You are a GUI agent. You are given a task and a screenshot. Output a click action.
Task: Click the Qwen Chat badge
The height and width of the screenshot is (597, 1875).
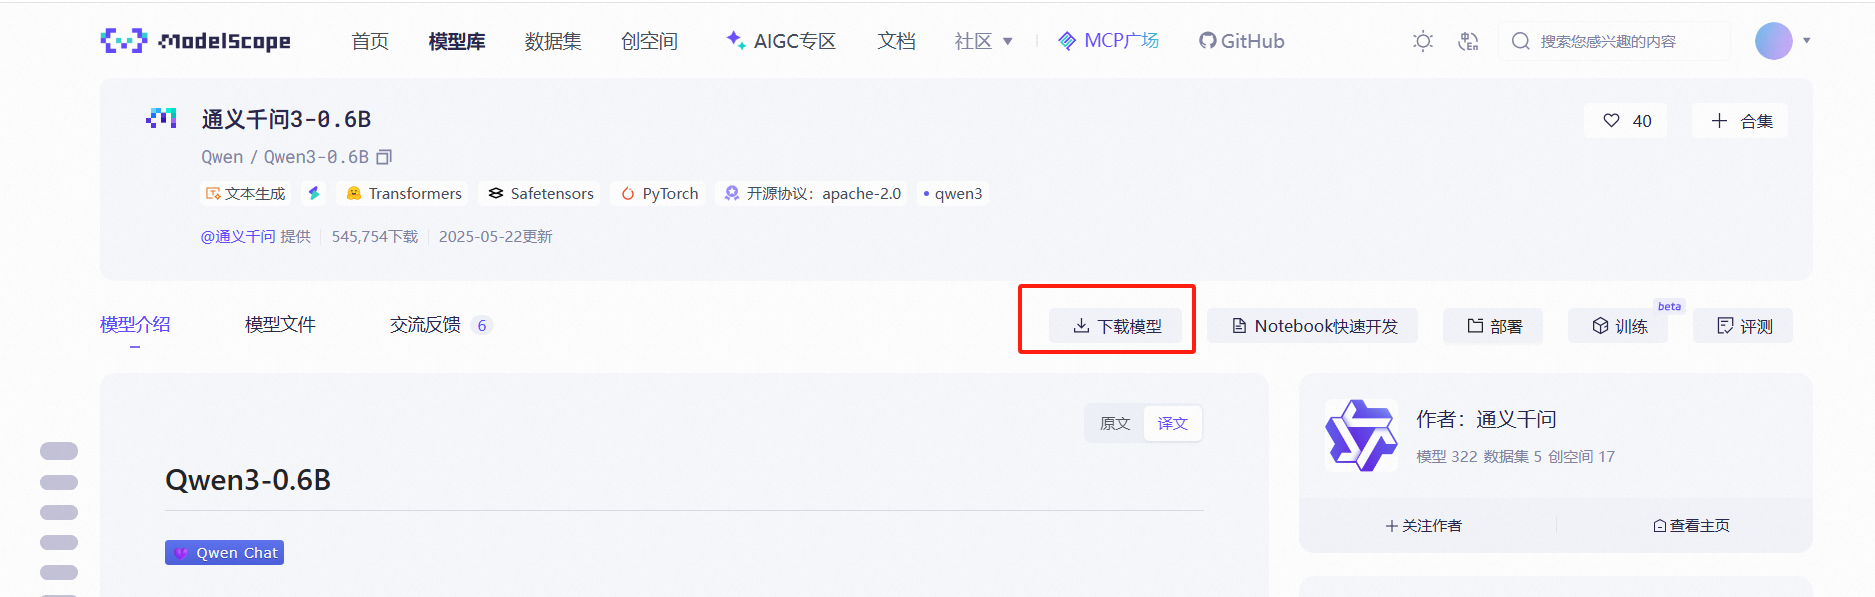(x=224, y=553)
